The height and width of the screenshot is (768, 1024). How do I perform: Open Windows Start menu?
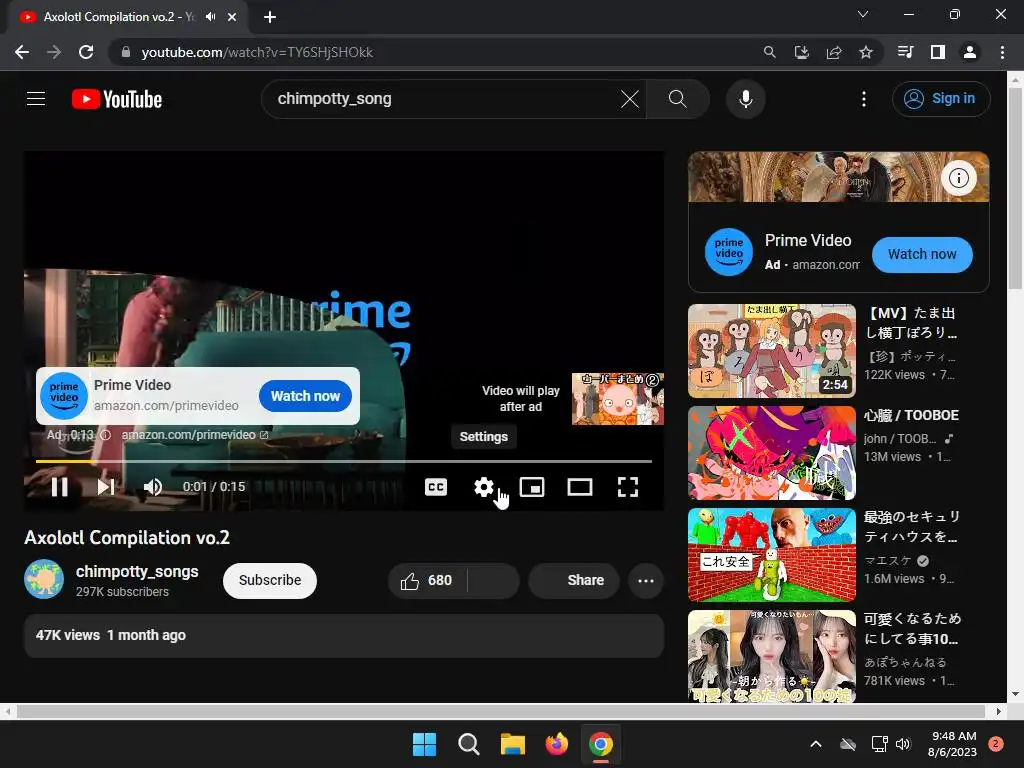point(424,744)
